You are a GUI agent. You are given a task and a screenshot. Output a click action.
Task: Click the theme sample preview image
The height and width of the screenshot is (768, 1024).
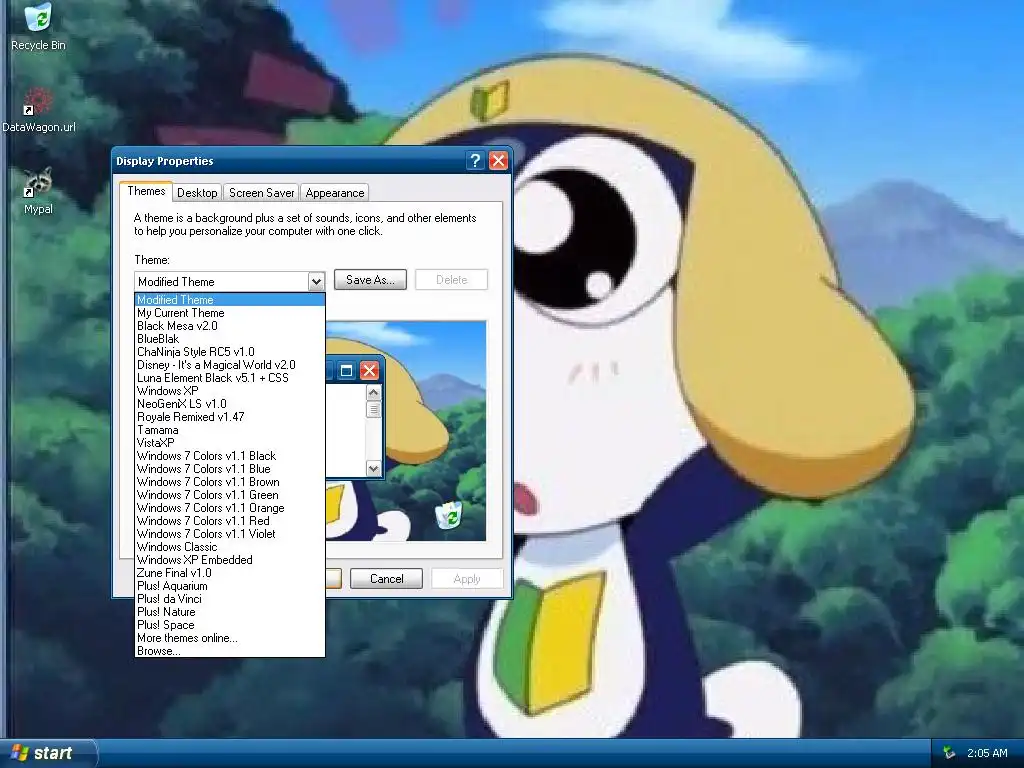point(406,431)
